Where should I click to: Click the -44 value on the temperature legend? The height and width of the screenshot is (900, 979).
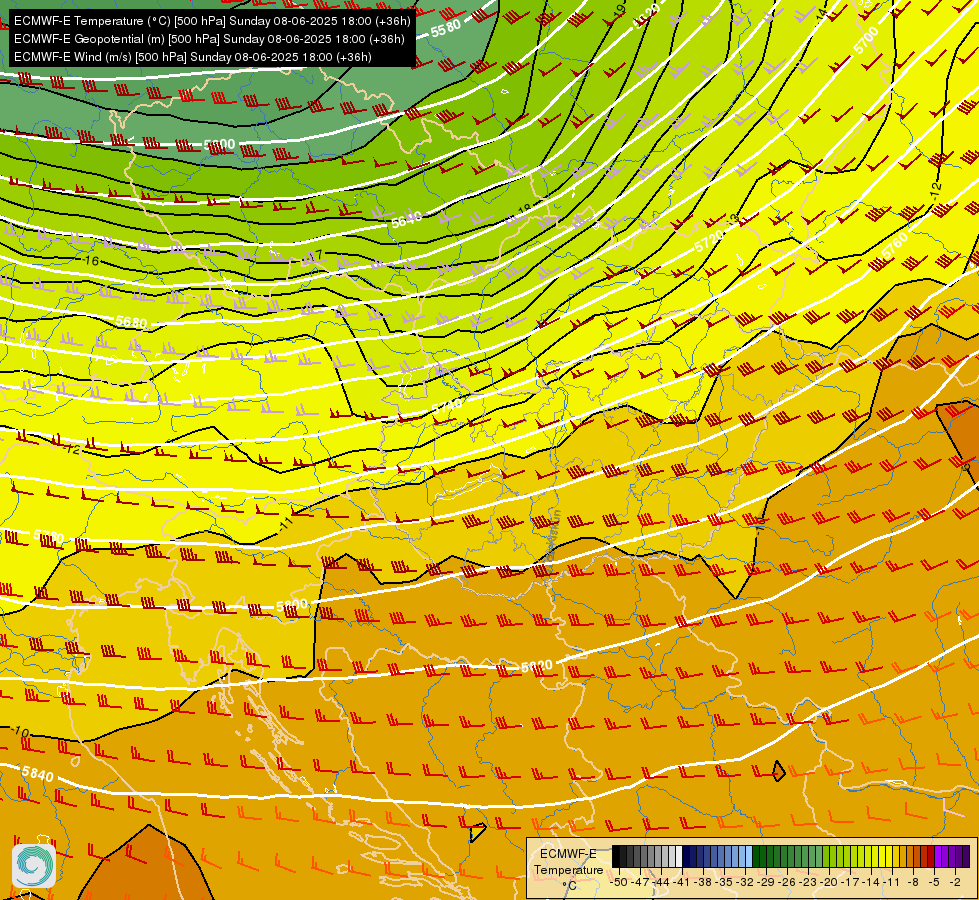coord(661,882)
